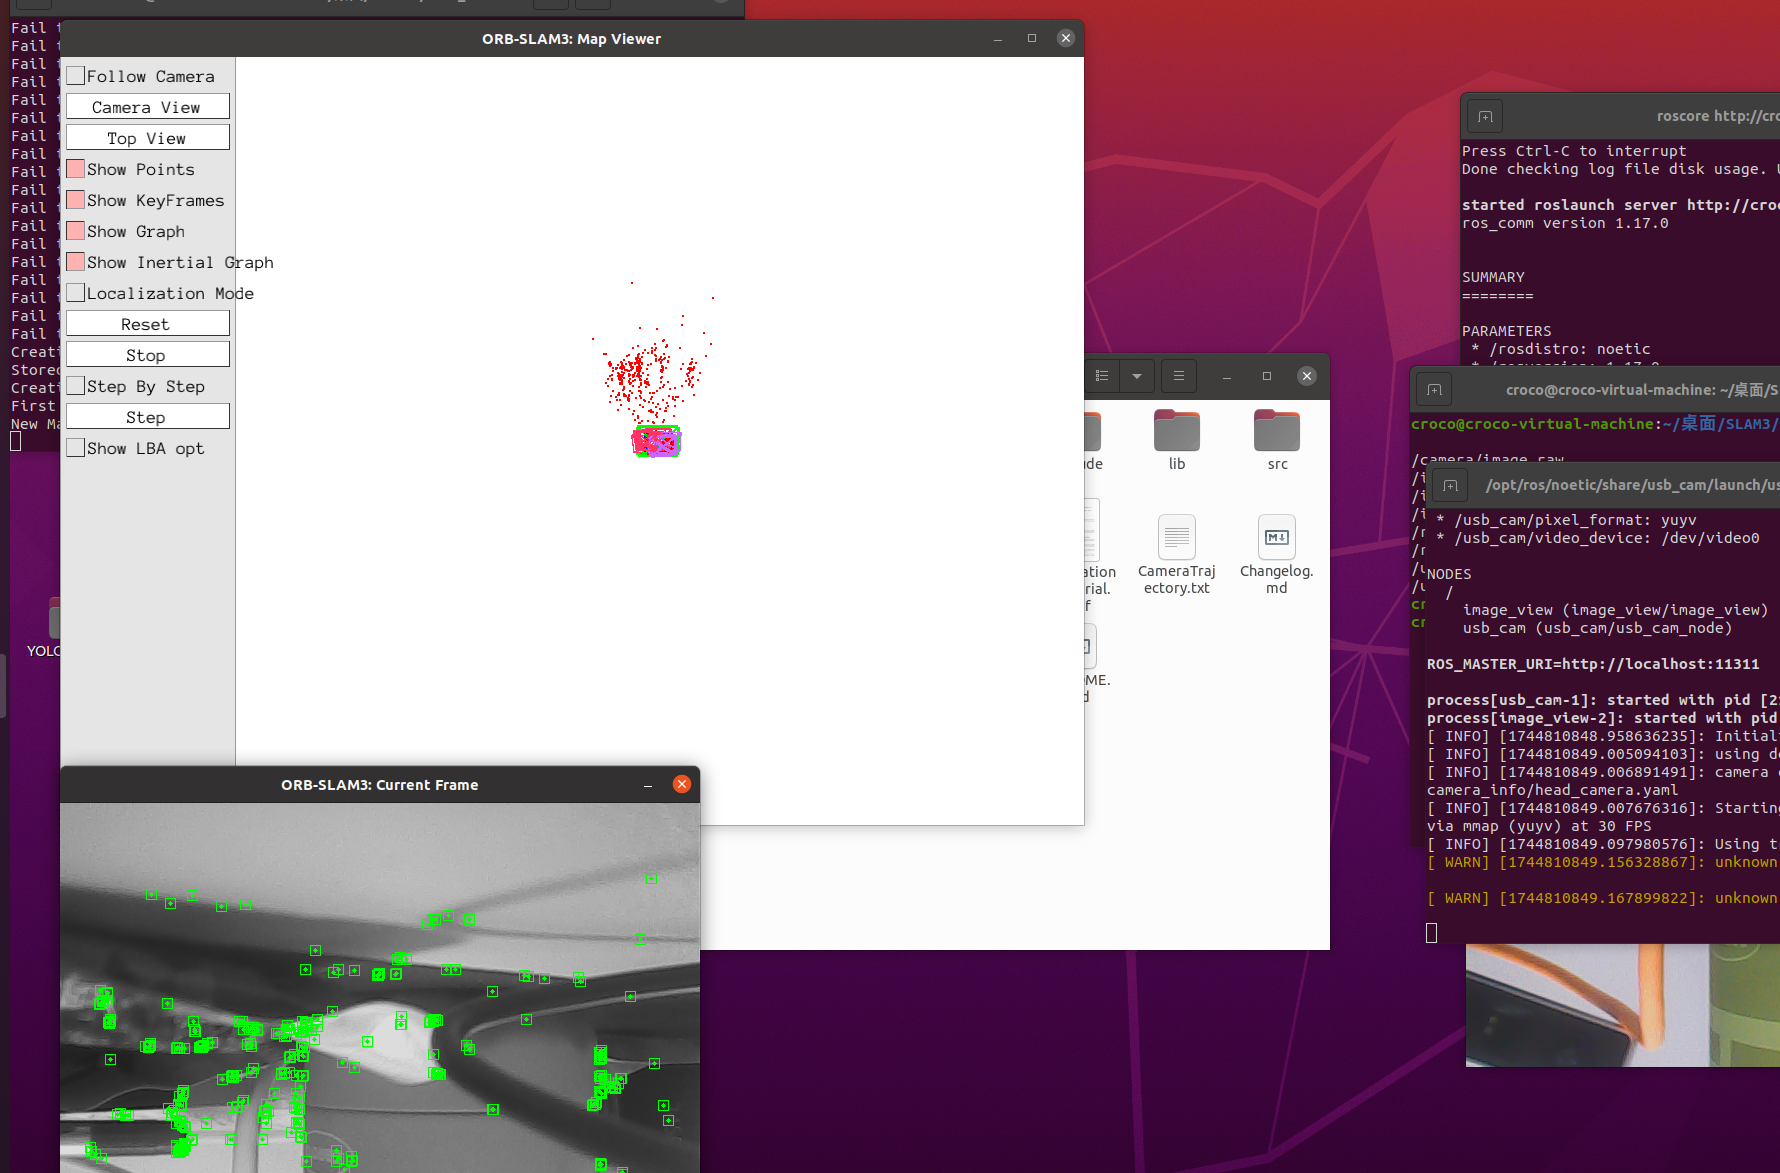Click inside the ORB-SLAM3 Current Frame video
Screen dimensions: 1780x1173
(380, 990)
